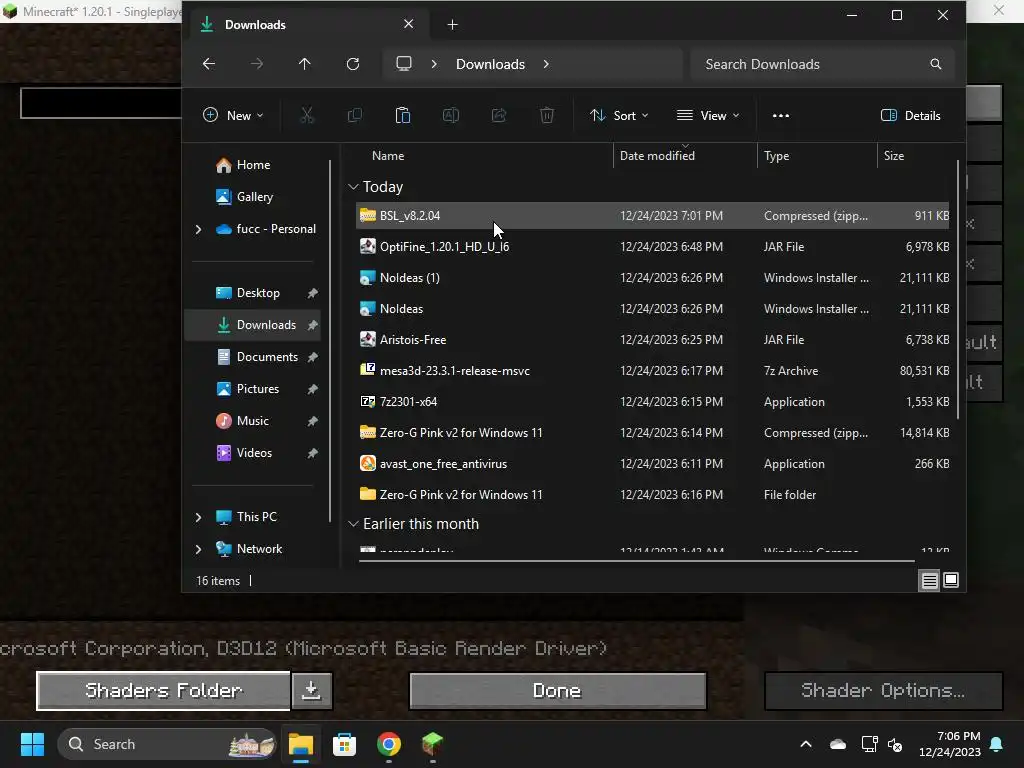
Task: Select the 7z2301-x64 application file
Action: (x=652, y=402)
